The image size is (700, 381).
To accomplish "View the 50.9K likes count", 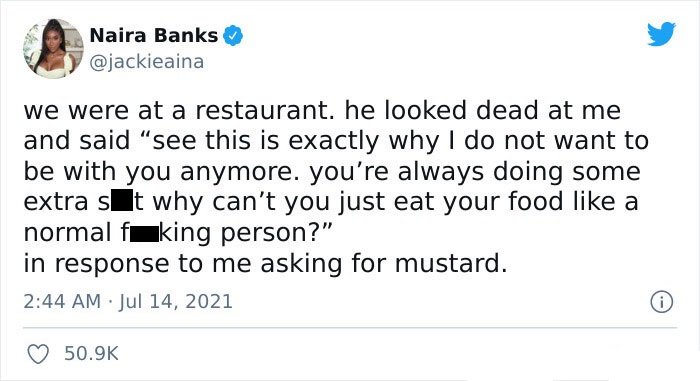I will pyautogui.click(x=91, y=353).
